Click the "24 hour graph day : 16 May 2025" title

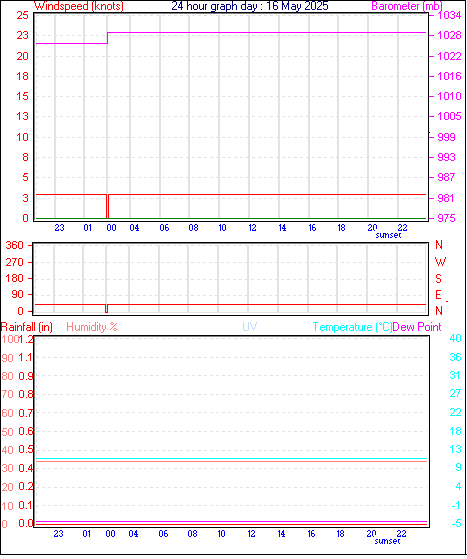coord(250,6)
